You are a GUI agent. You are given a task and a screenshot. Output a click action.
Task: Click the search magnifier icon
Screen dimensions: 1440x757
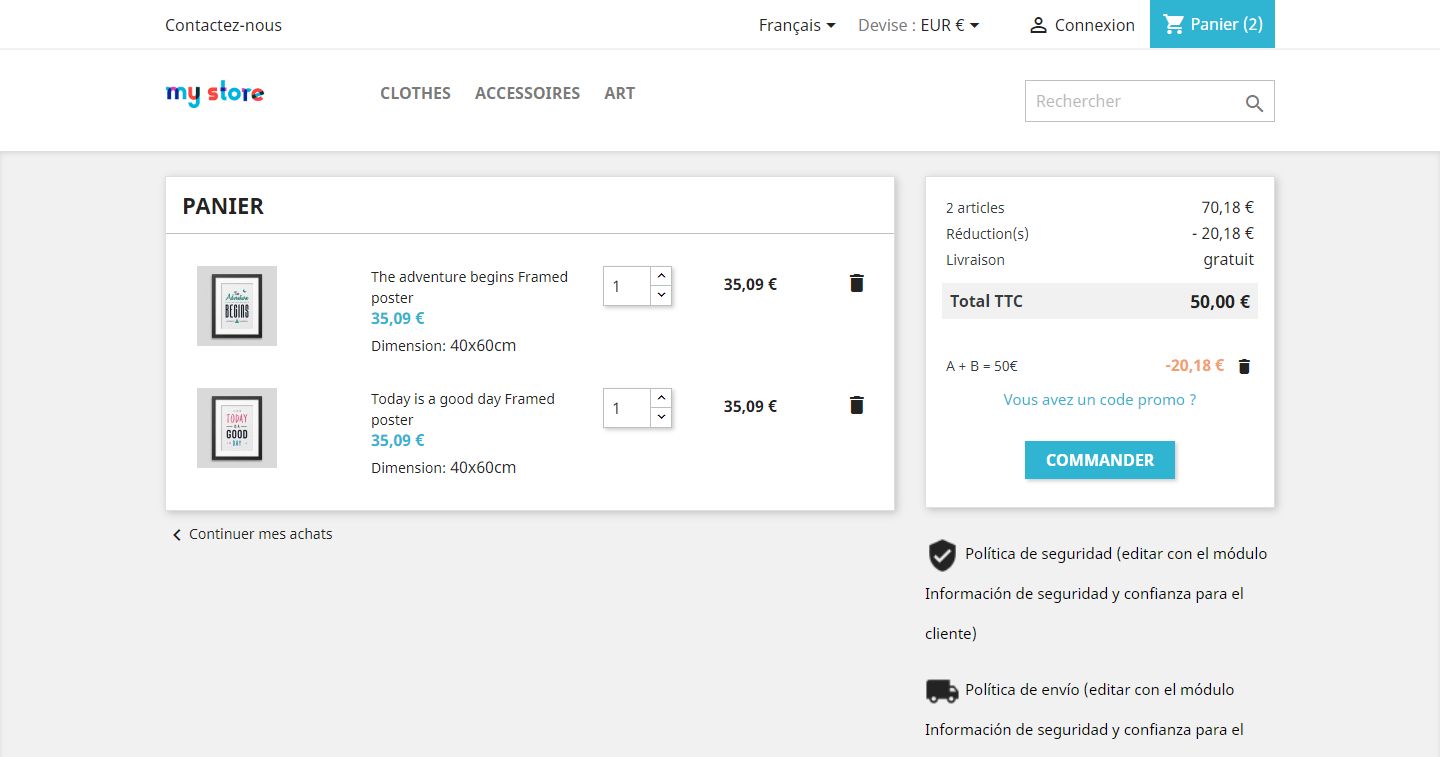tap(1254, 103)
